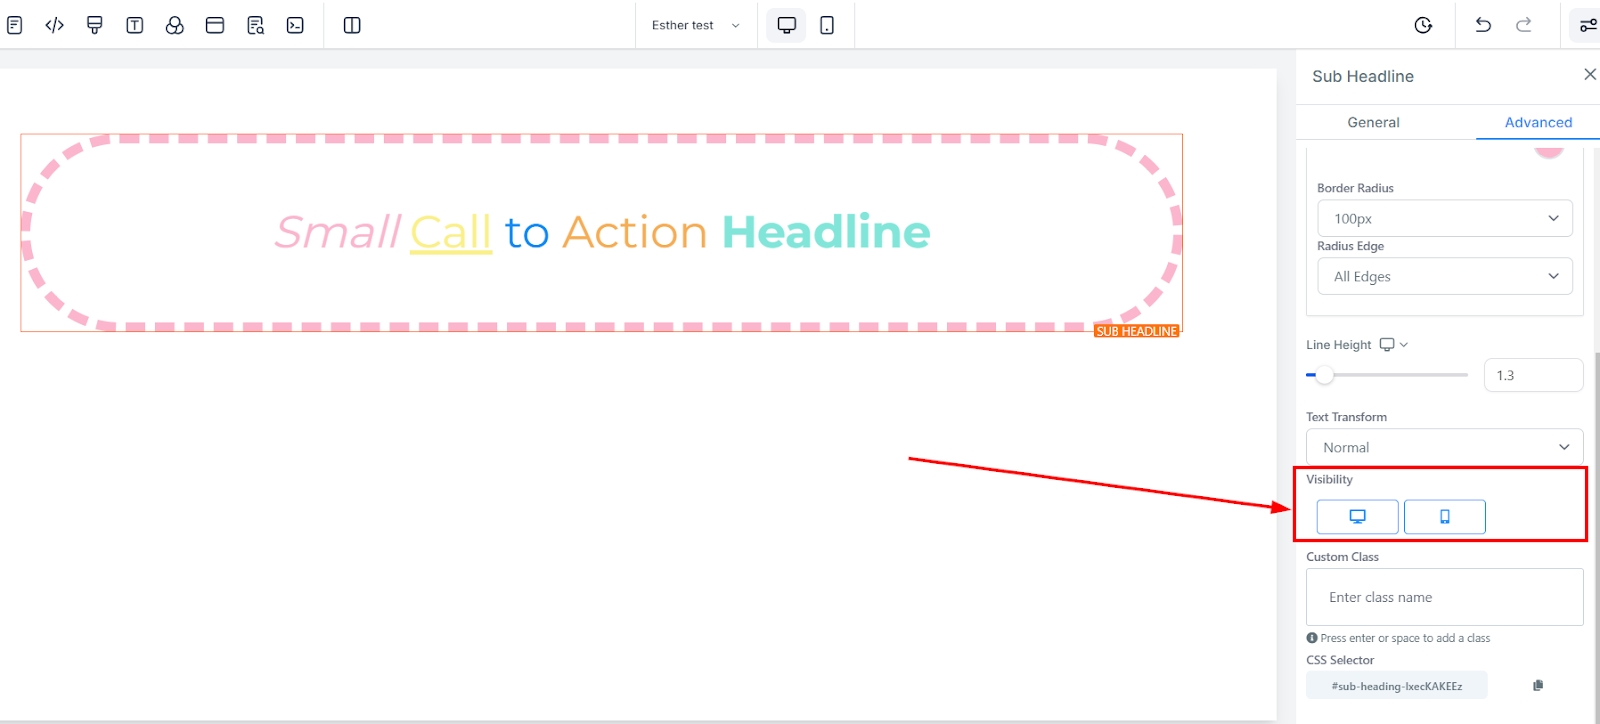Click the Custom Class name input field
Screen dimensions: 1600x724
(1444, 597)
